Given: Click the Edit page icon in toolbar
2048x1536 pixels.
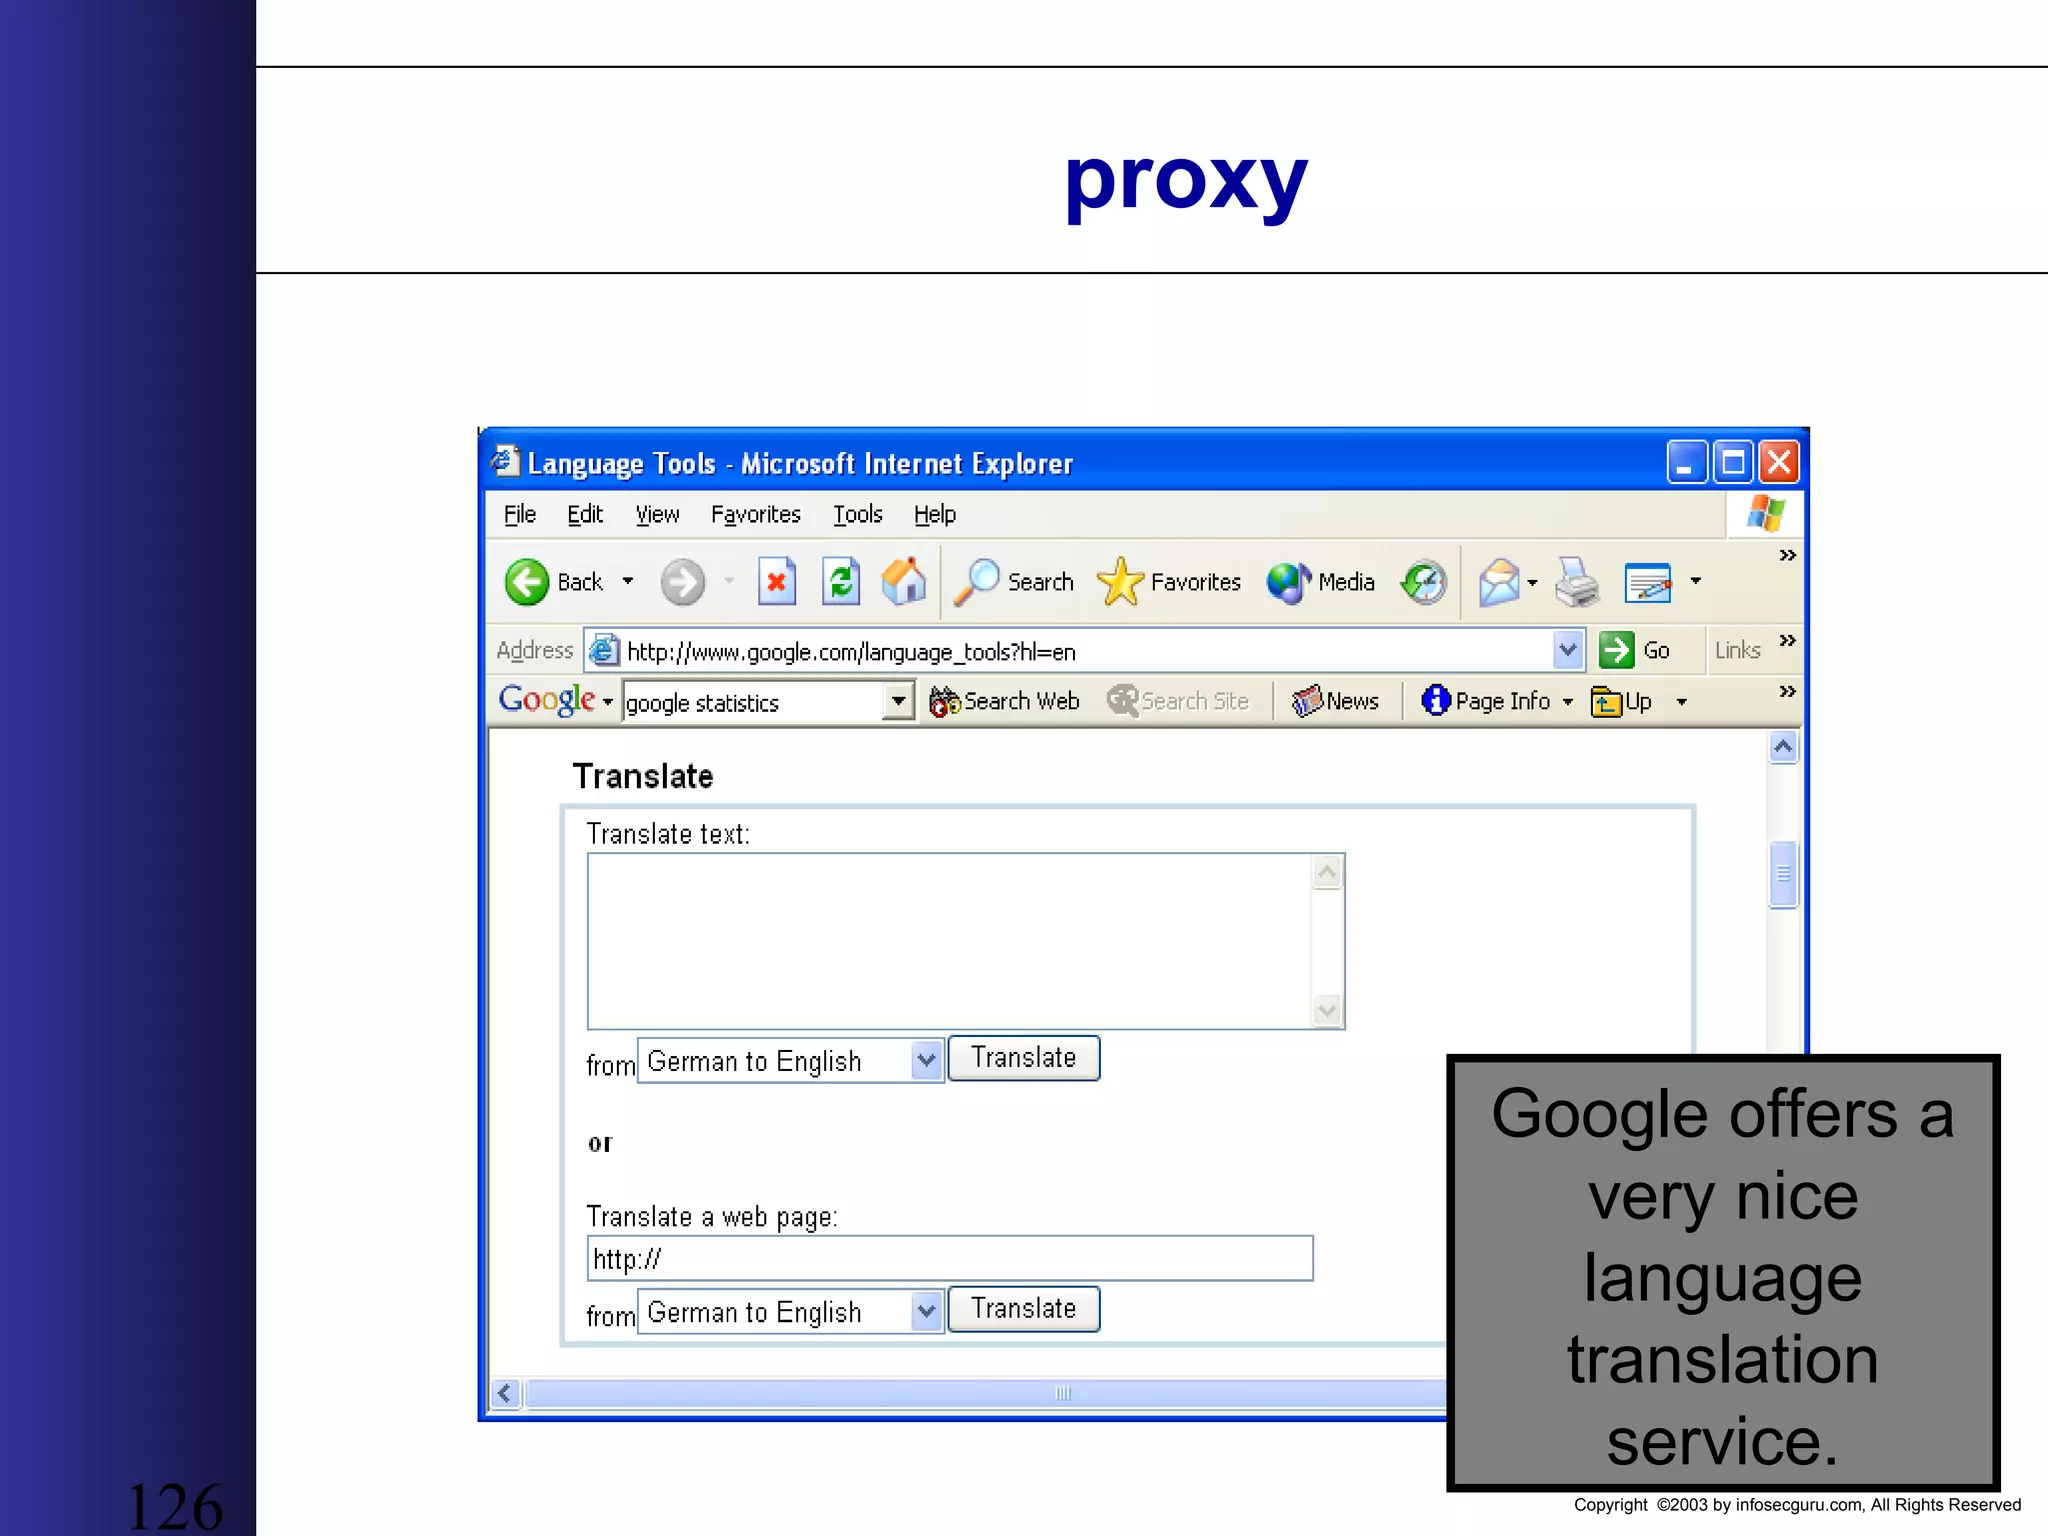Looking at the screenshot, I should click(x=1648, y=582).
